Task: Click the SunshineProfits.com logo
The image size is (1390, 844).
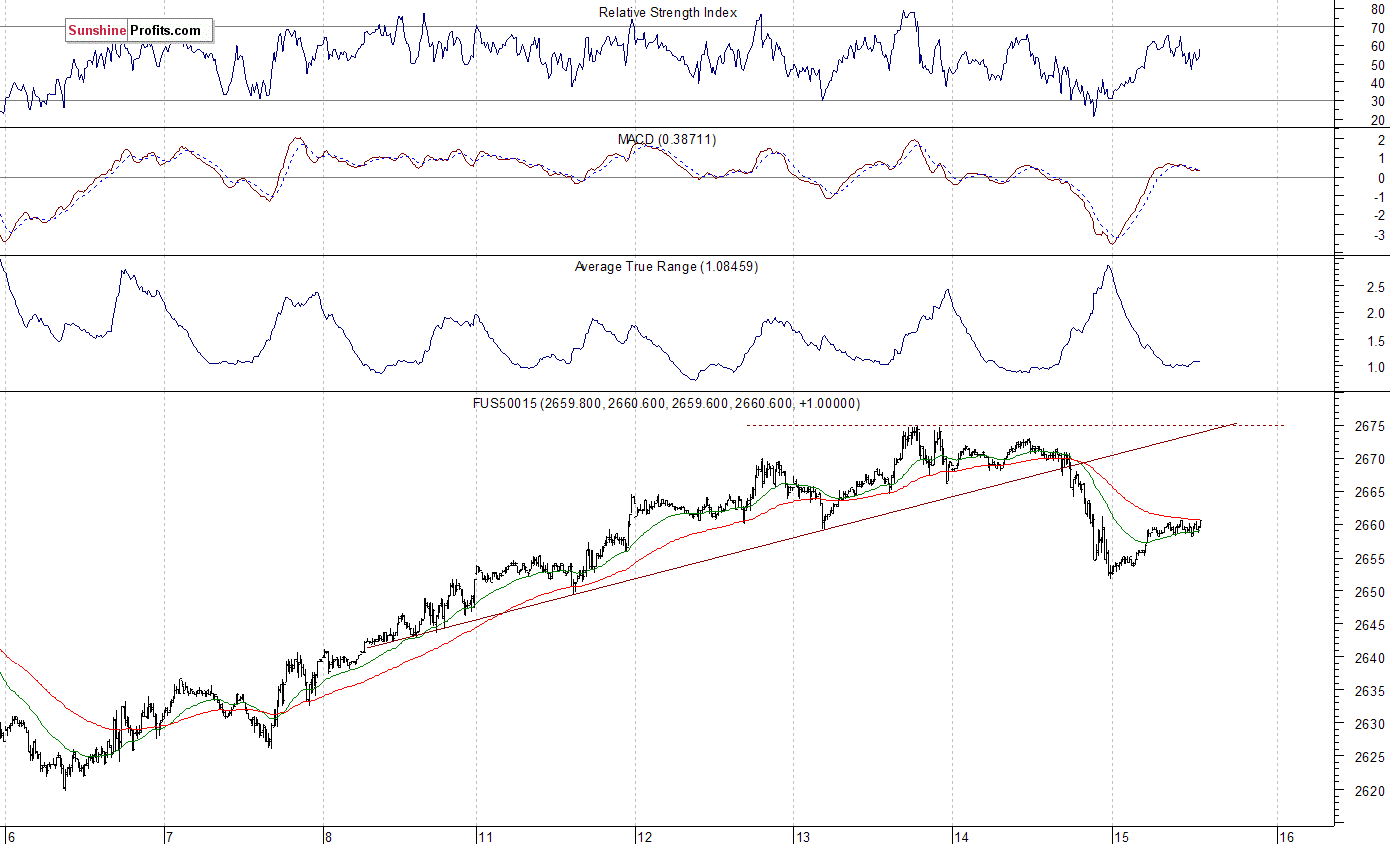Action: (139, 30)
